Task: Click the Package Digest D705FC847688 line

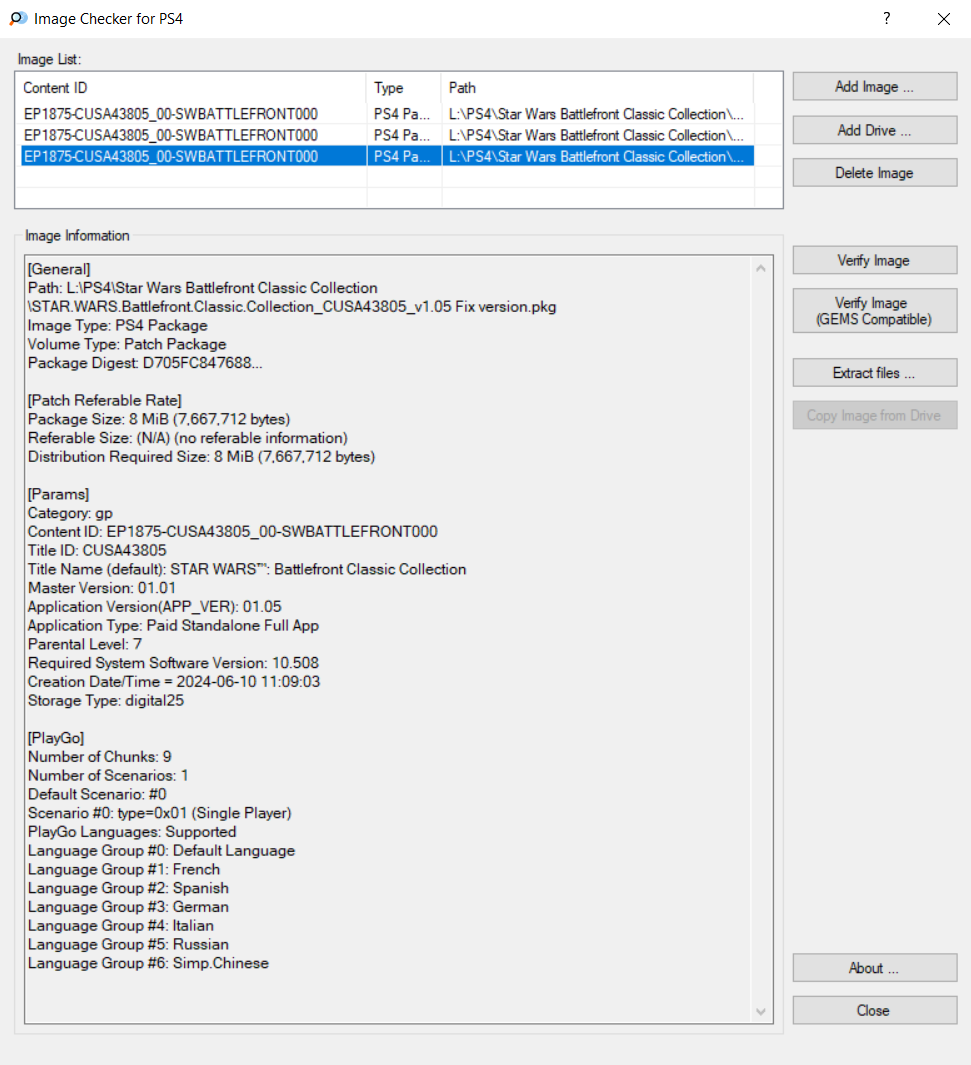Action: point(145,363)
